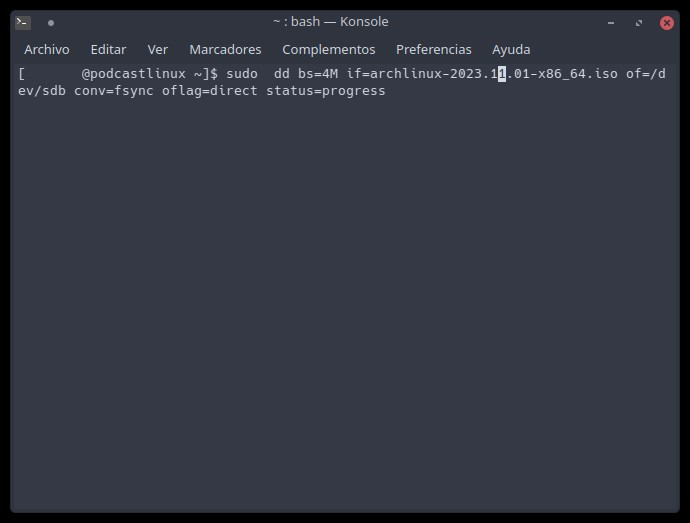Expand the Marcadores menu
This screenshot has height=523, width=690.
pos(225,49)
